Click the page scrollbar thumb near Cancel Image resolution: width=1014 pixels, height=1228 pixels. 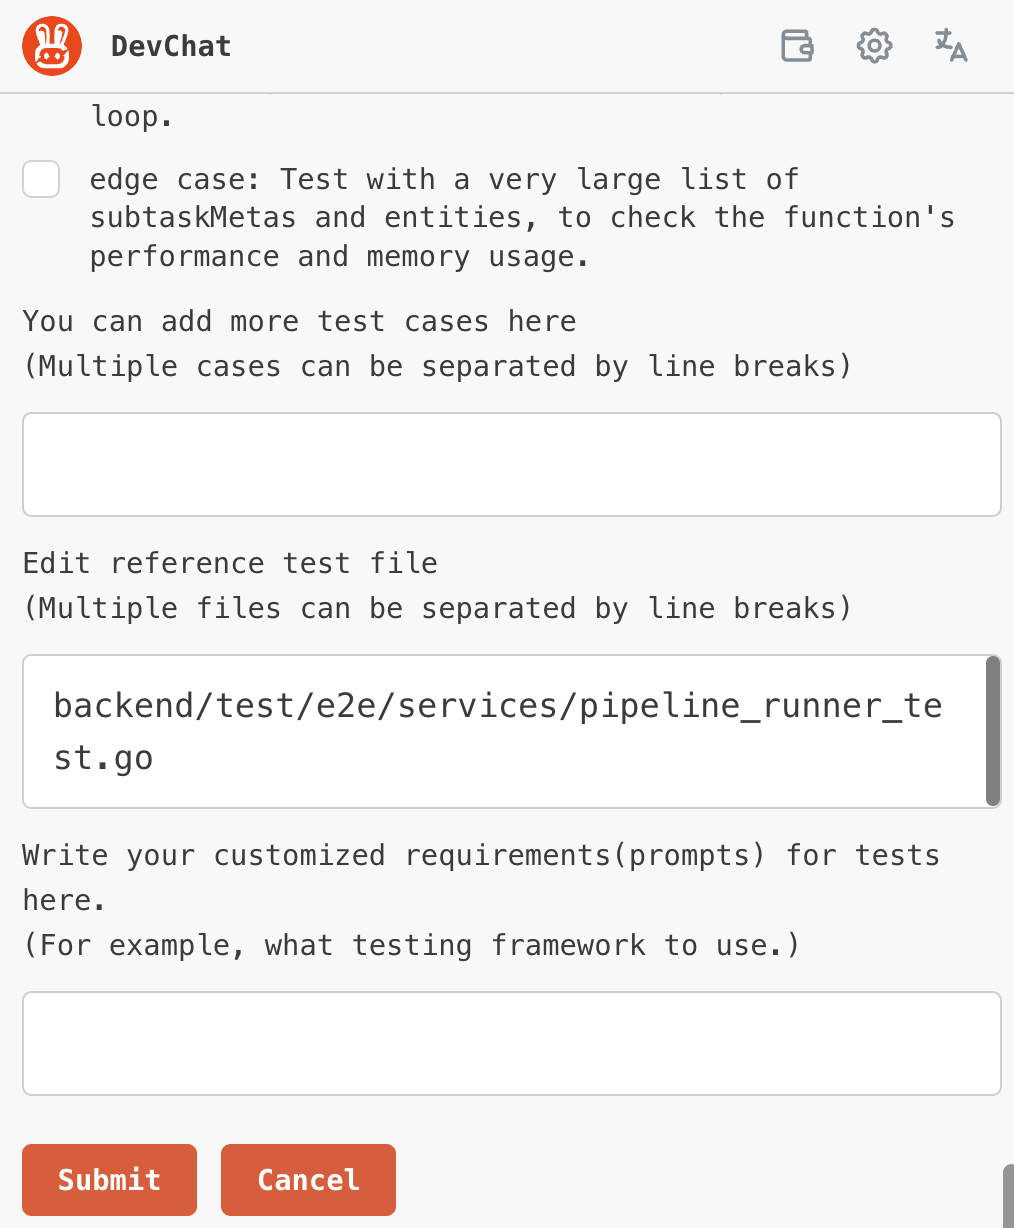tap(1008, 1196)
